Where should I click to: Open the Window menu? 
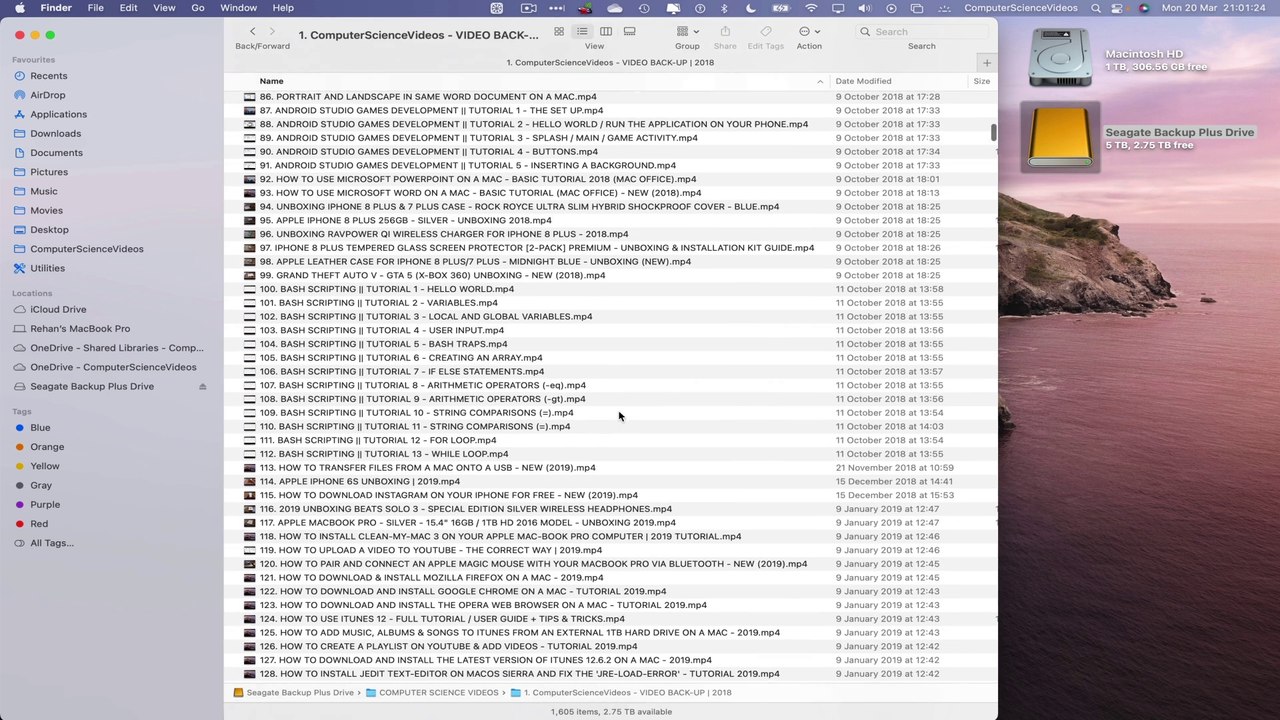tap(238, 8)
